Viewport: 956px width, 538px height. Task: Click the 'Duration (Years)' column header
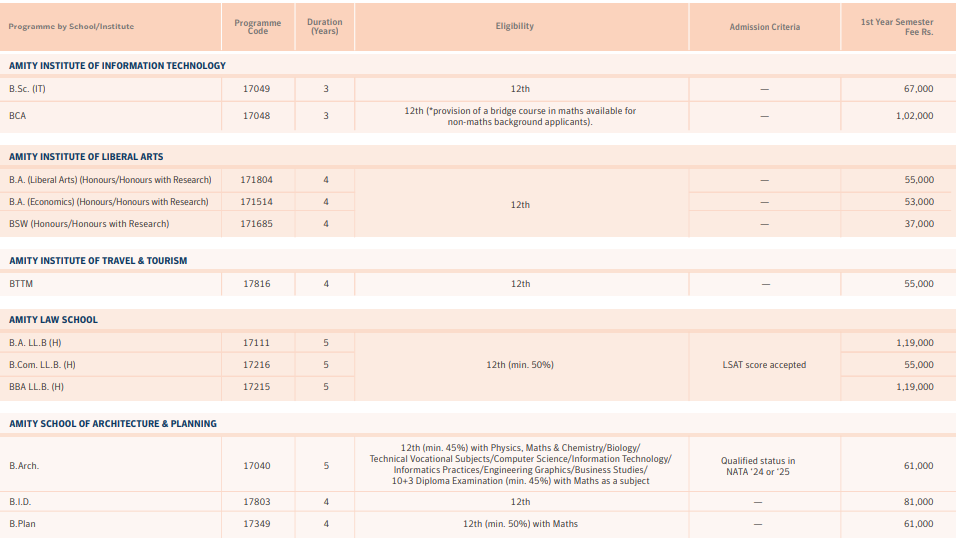325,26
